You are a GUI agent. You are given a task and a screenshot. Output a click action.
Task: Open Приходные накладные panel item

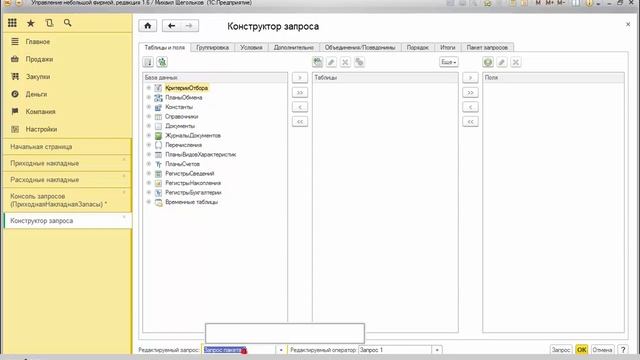pos(67,163)
